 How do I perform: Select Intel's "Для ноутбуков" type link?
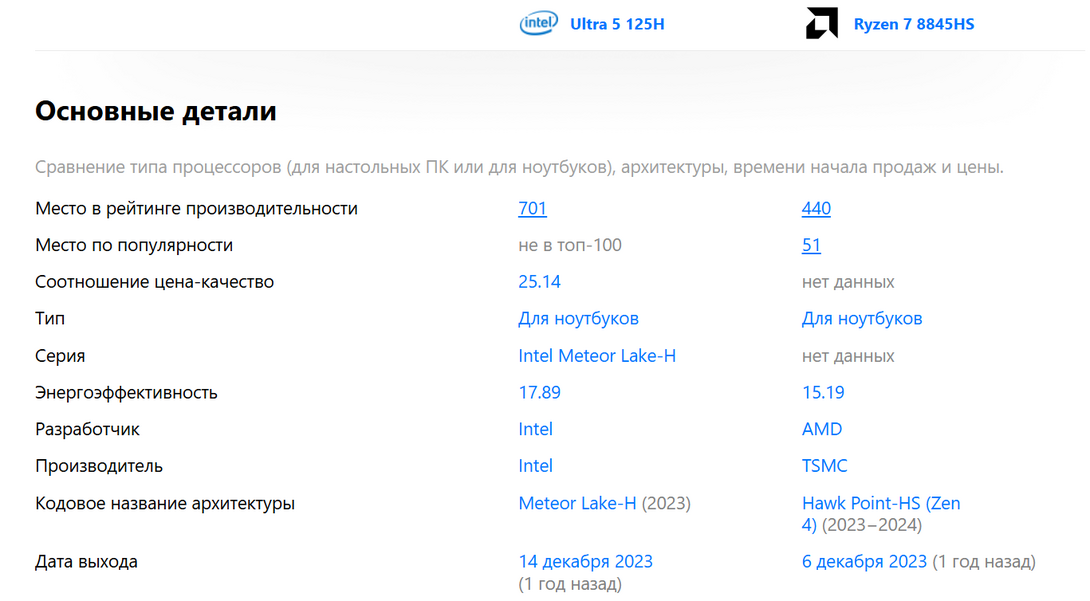(x=578, y=319)
